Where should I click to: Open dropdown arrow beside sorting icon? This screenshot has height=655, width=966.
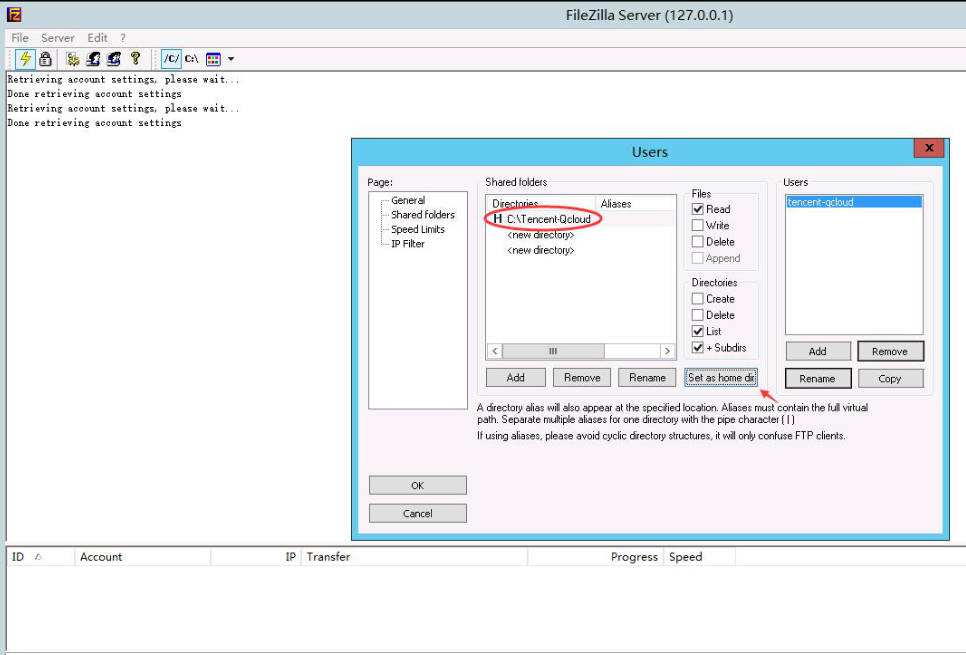[x=231, y=59]
